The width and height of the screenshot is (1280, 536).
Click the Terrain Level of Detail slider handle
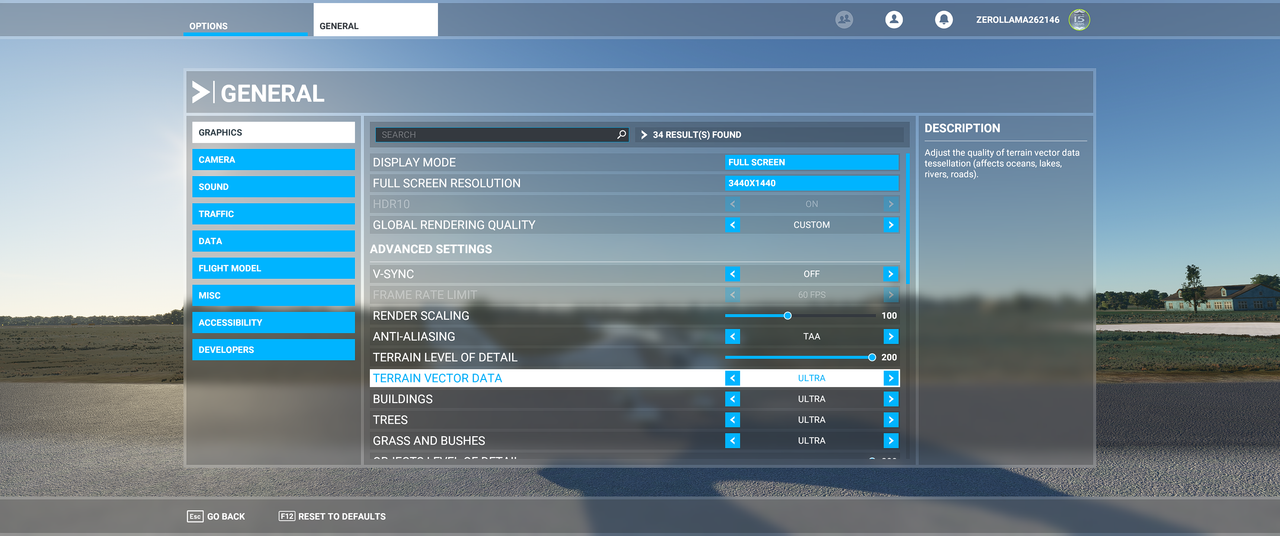click(x=872, y=357)
